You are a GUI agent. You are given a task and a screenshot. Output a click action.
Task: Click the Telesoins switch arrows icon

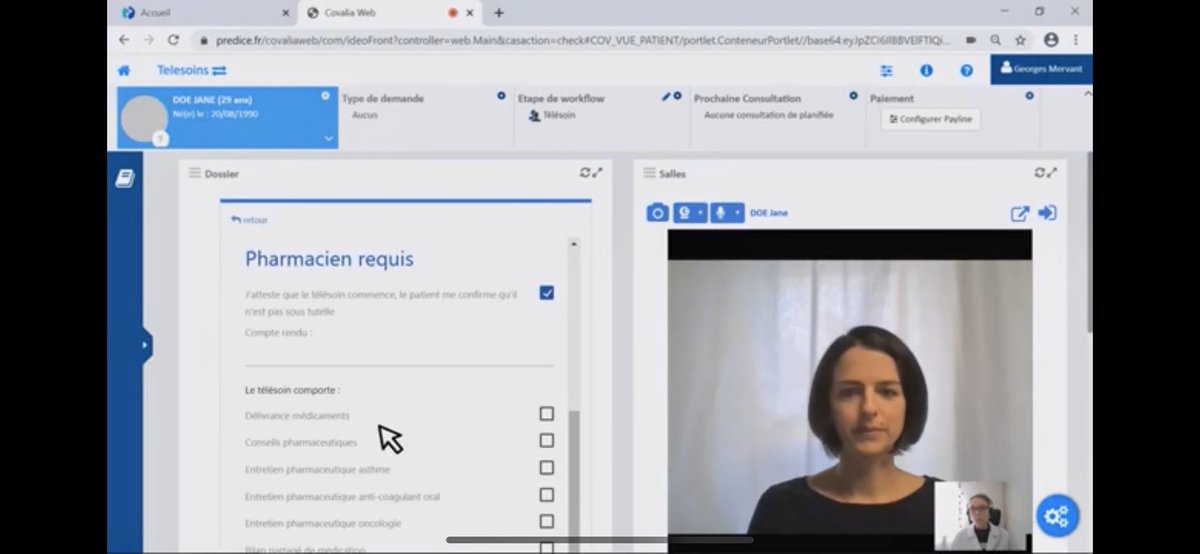(x=220, y=71)
